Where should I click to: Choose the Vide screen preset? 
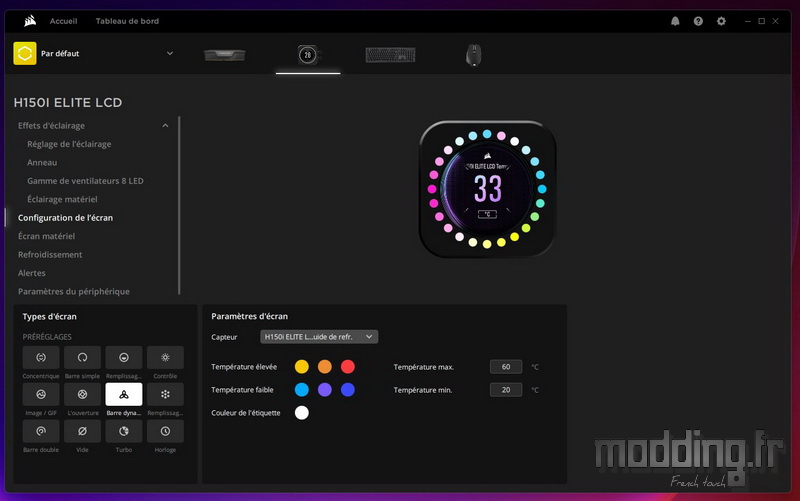coord(82,431)
